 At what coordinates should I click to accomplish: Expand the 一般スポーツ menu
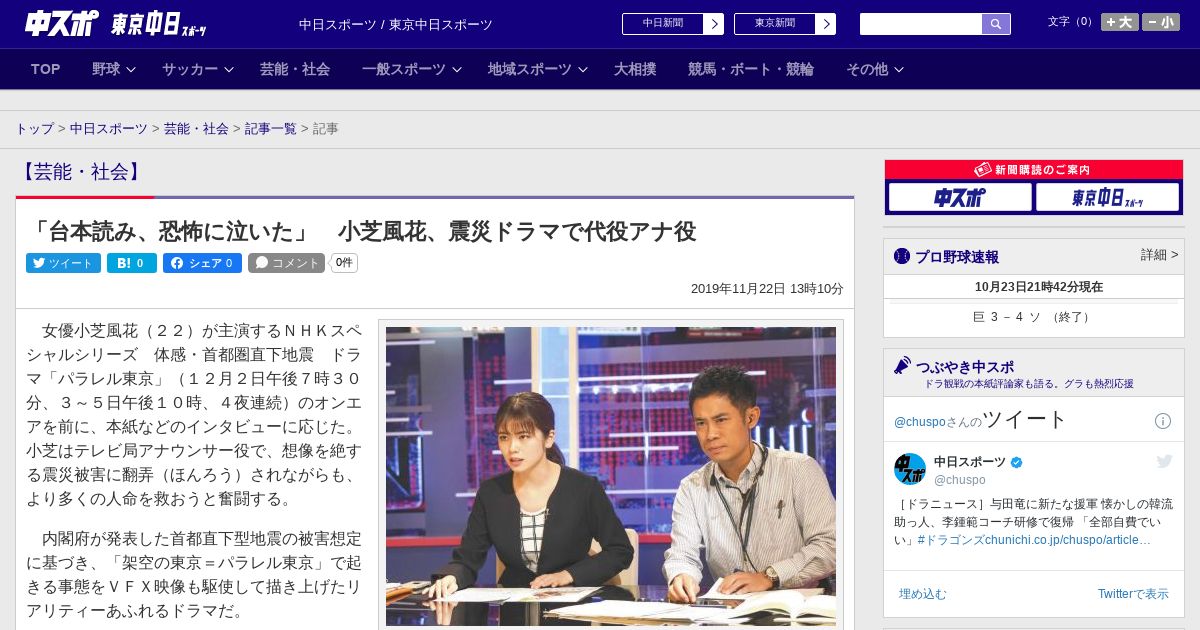point(412,69)
